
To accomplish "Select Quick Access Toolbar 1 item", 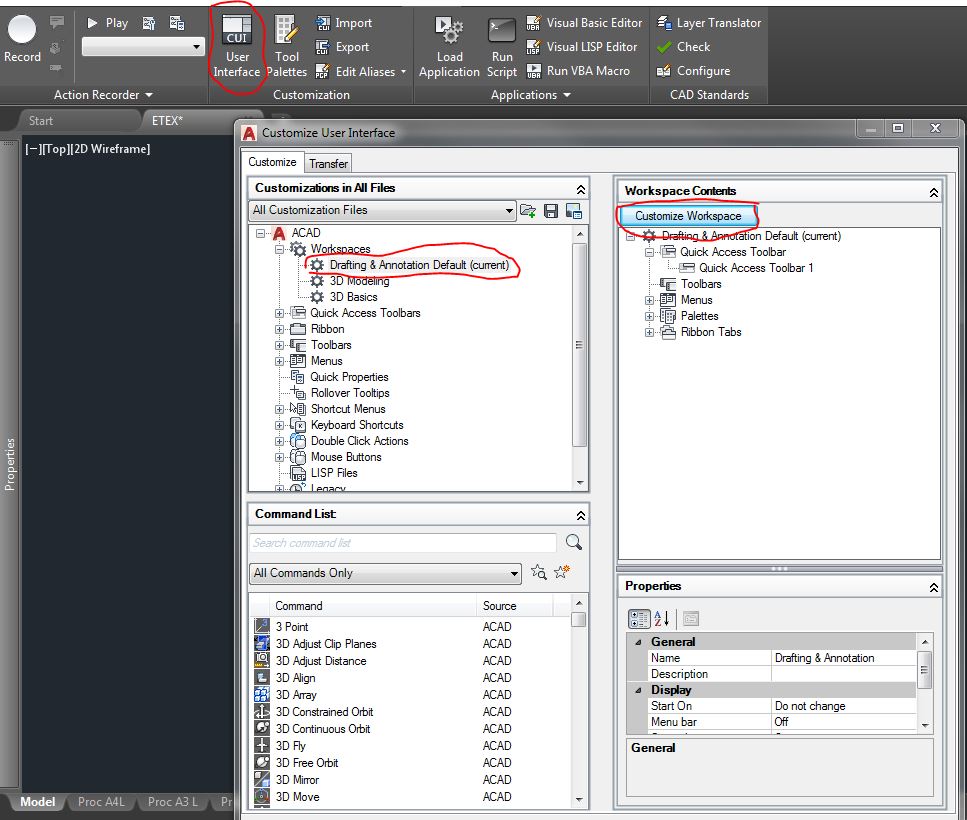I will click(x=755, y=268).
